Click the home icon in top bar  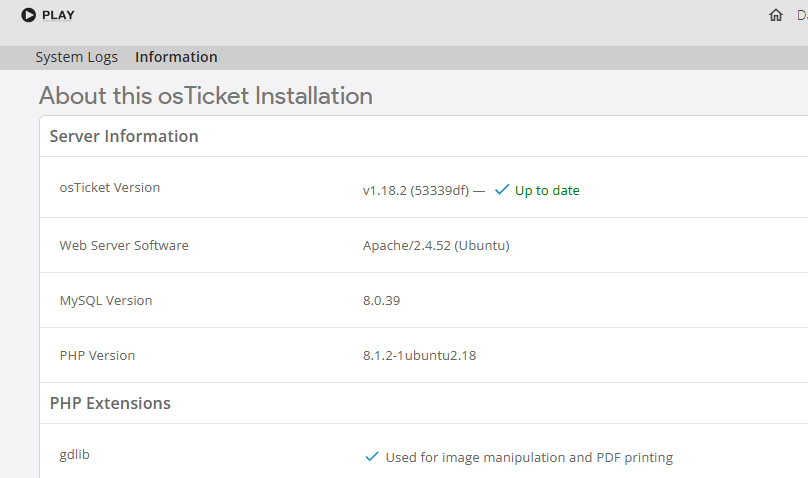pos(776,15)
